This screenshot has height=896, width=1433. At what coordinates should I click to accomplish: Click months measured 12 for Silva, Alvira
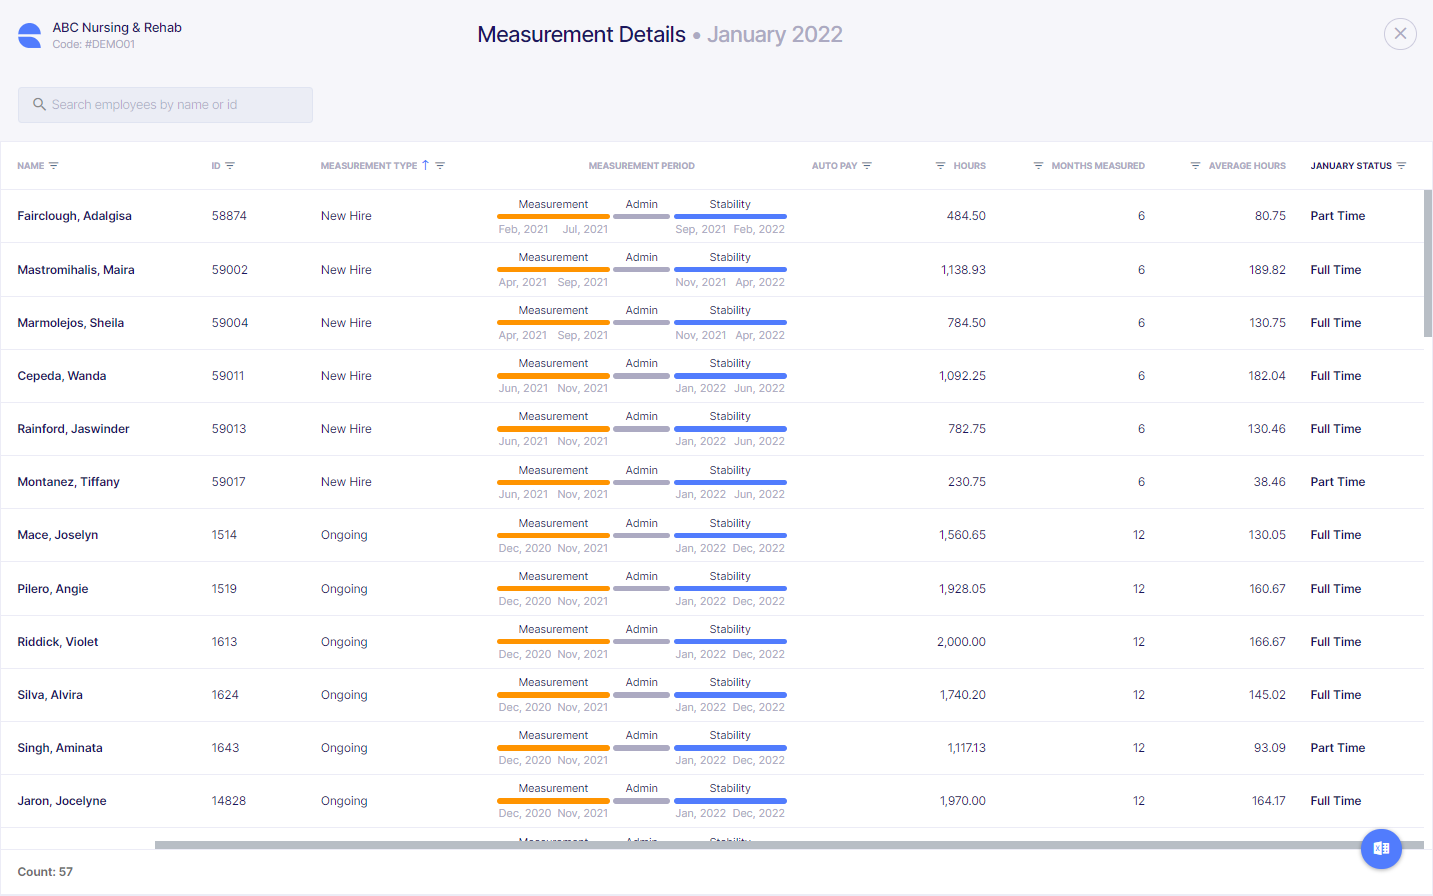click(x=1139, y=695)
